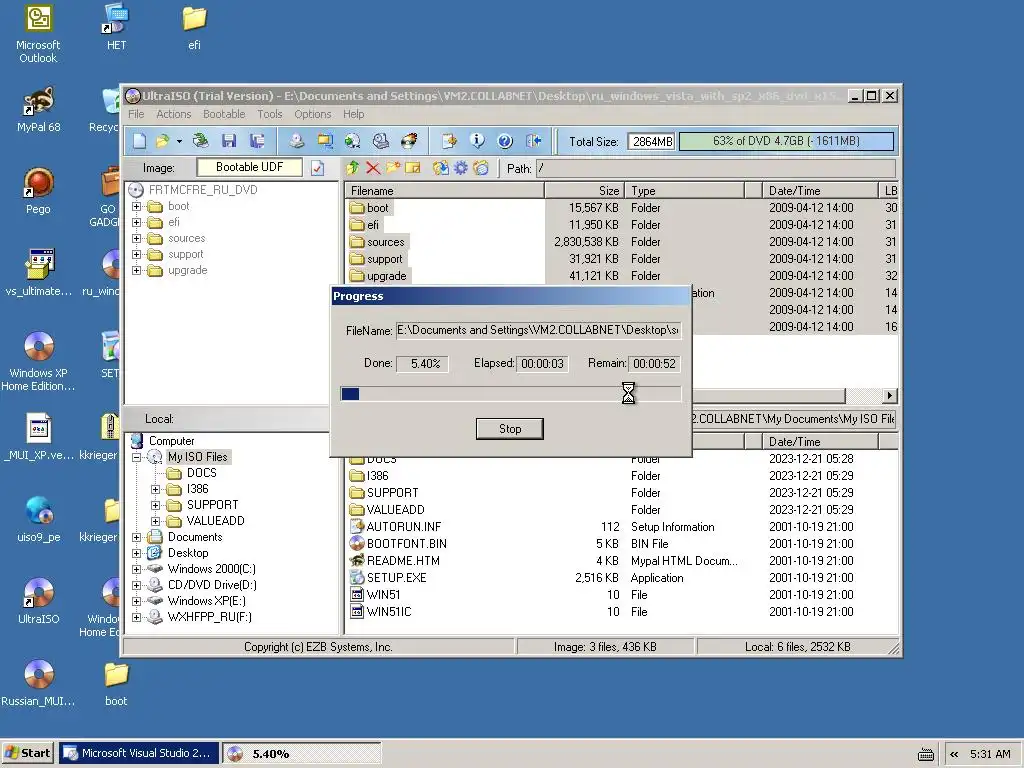
Task: Click the Extract icon in image toolbar
Action: [x=441, y=168]
